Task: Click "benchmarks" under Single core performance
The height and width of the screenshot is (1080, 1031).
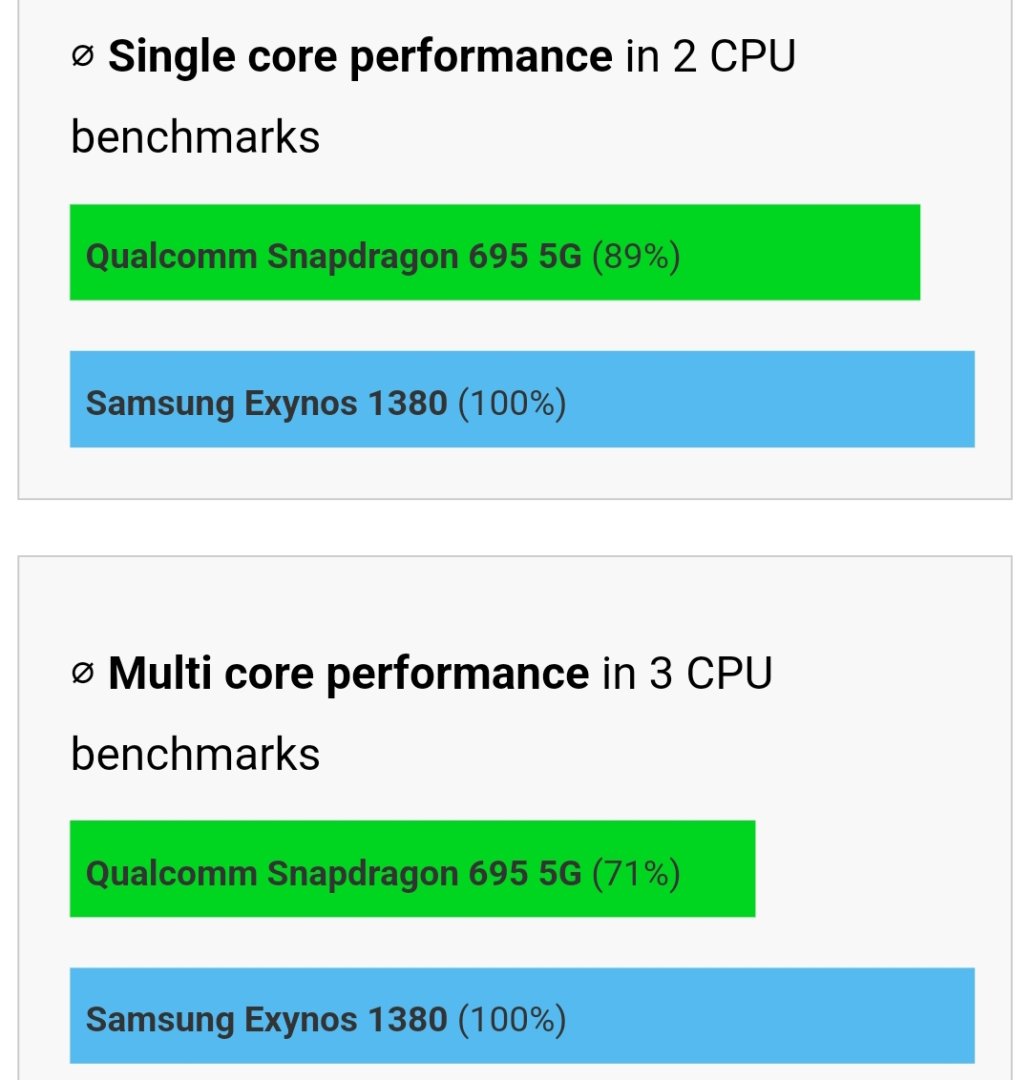Action: pyautogui.click(x=196, y=137)
